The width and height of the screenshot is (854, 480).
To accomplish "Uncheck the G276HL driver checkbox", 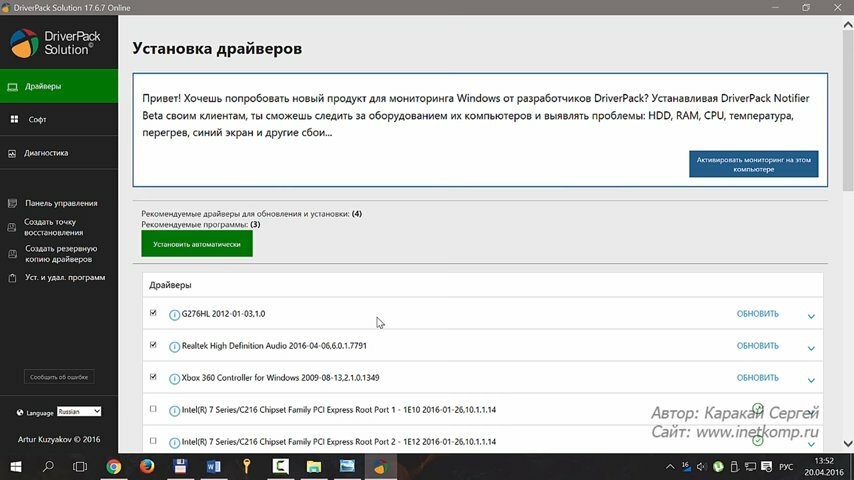I will point(153,313).
